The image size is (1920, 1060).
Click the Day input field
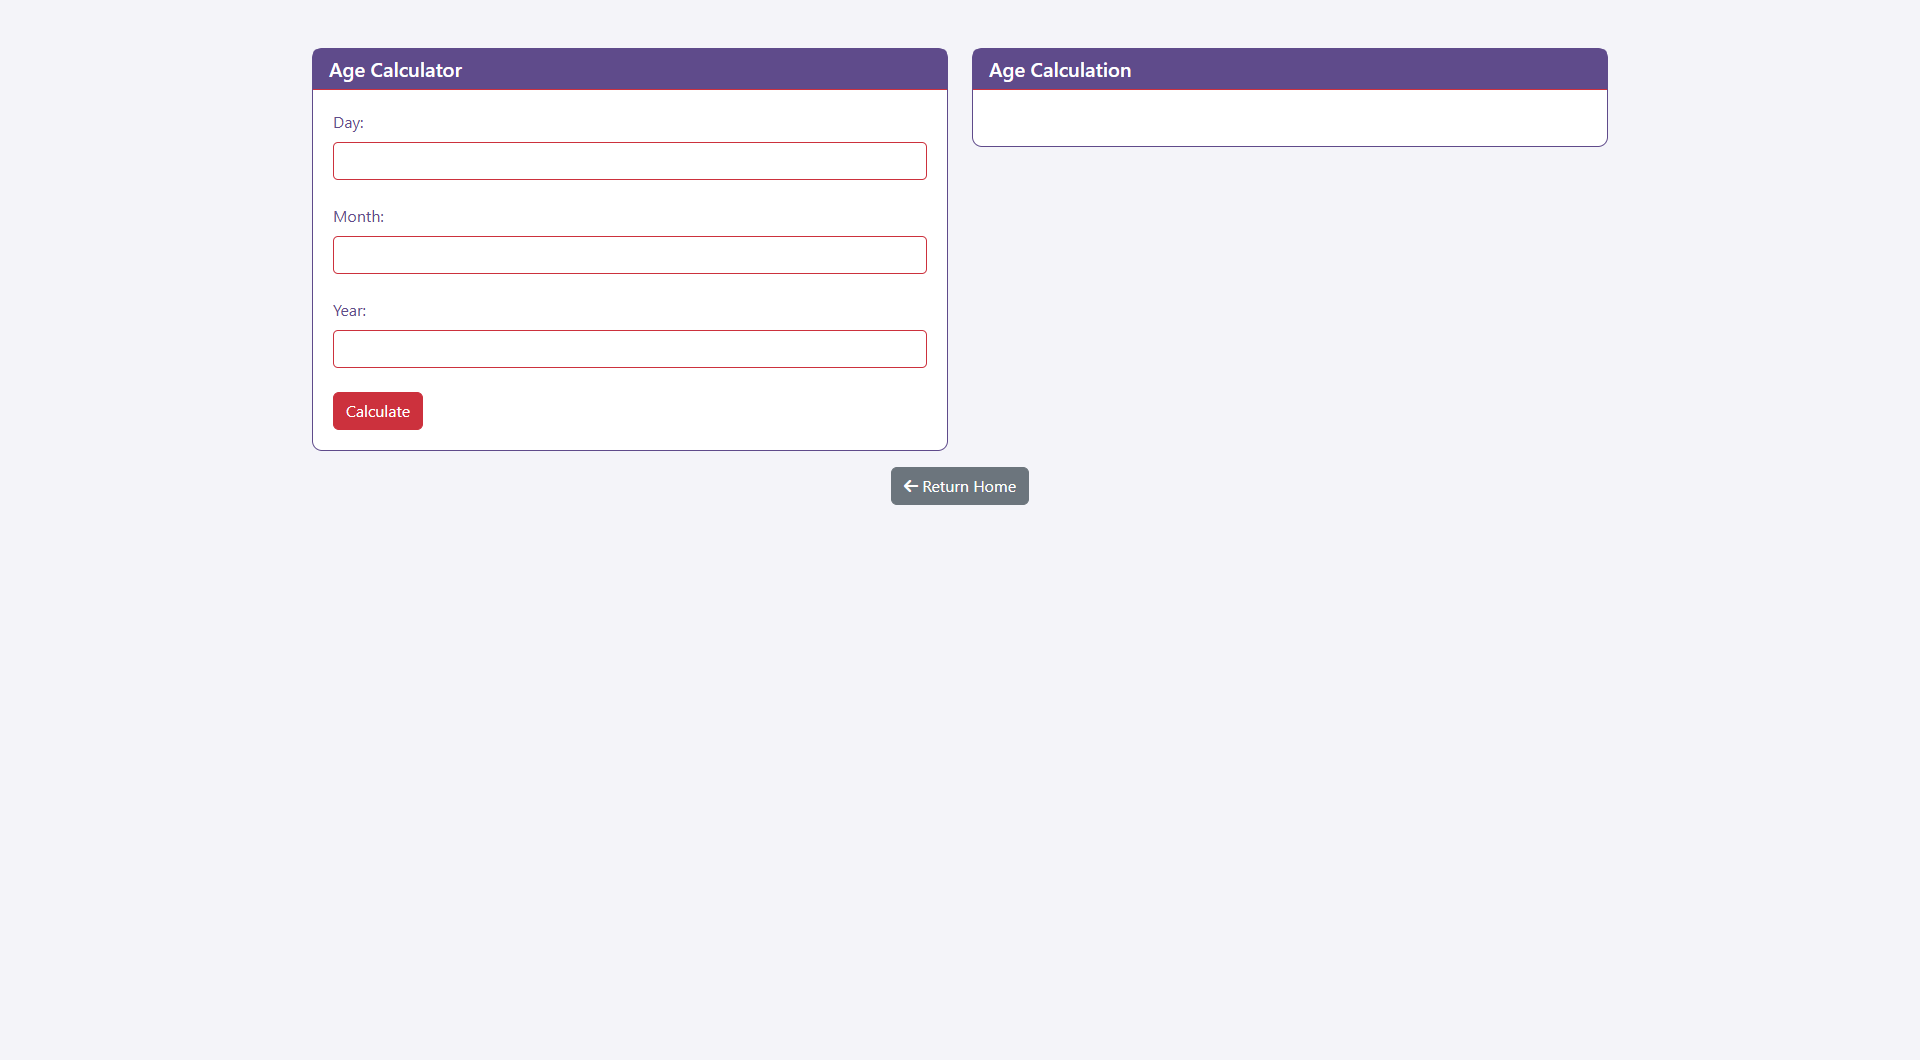[x=629, y=161]
